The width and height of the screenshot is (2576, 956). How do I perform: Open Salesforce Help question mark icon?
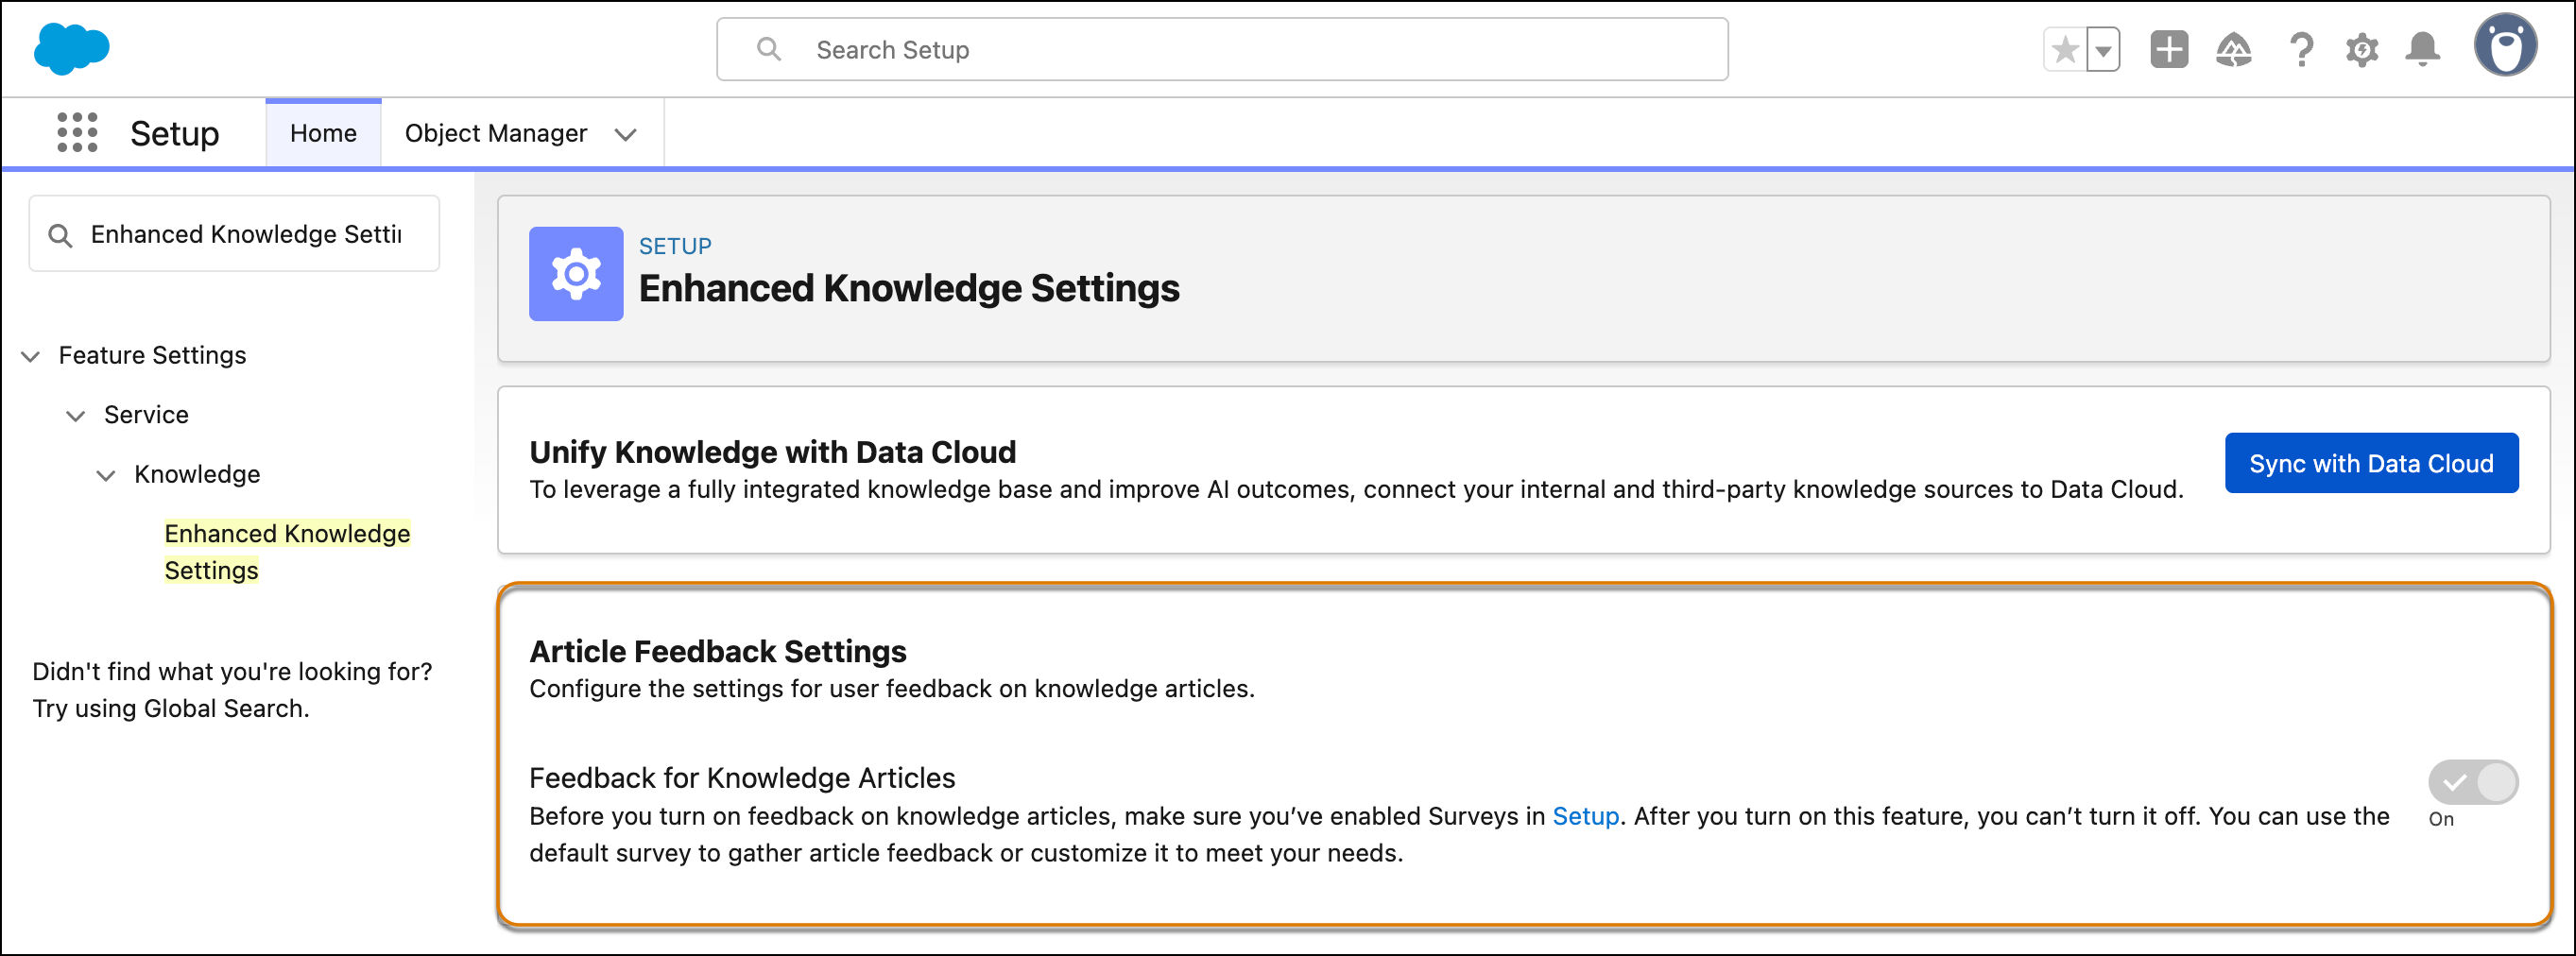(x=2301, y=49)
